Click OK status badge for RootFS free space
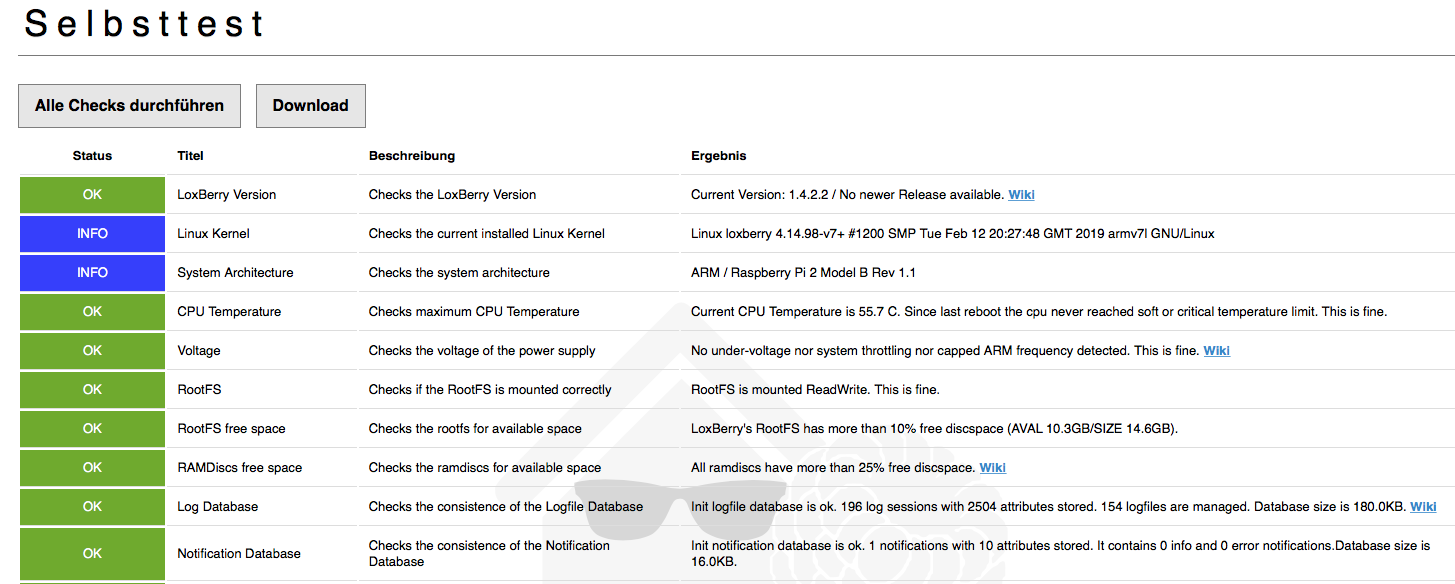Image resolution: width=1455 pixels, height=584 pixels. 92,429
